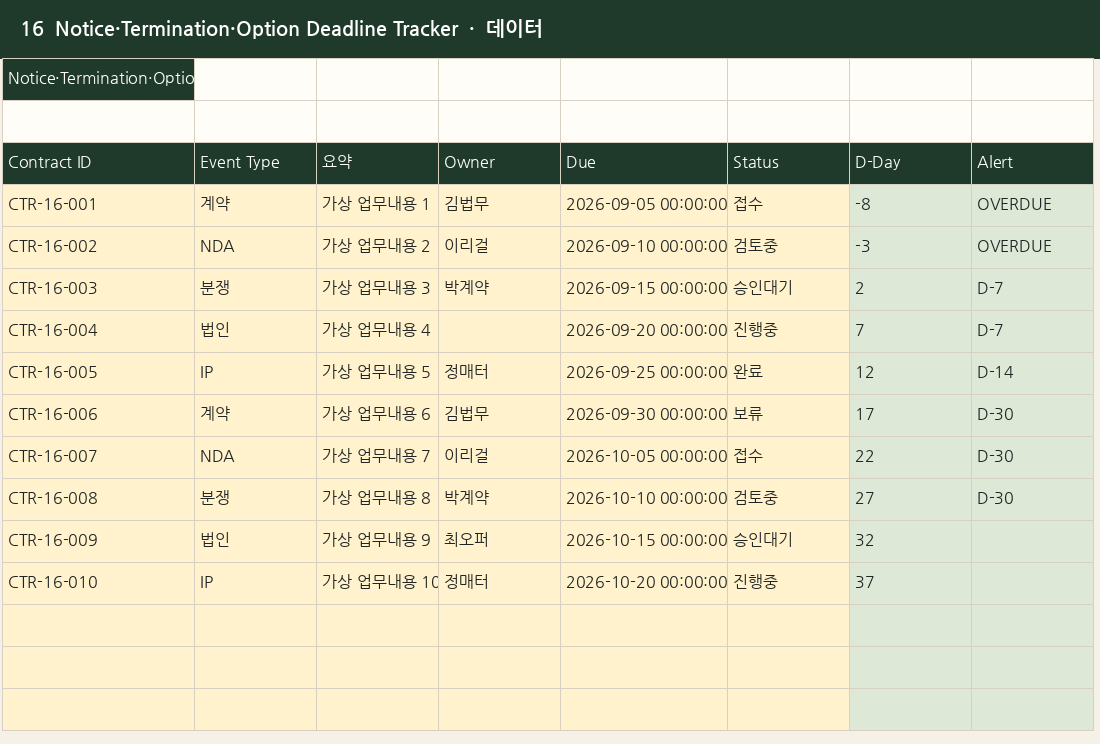Select the empty Owner cell for CTR-16-004

pos(499,332)
